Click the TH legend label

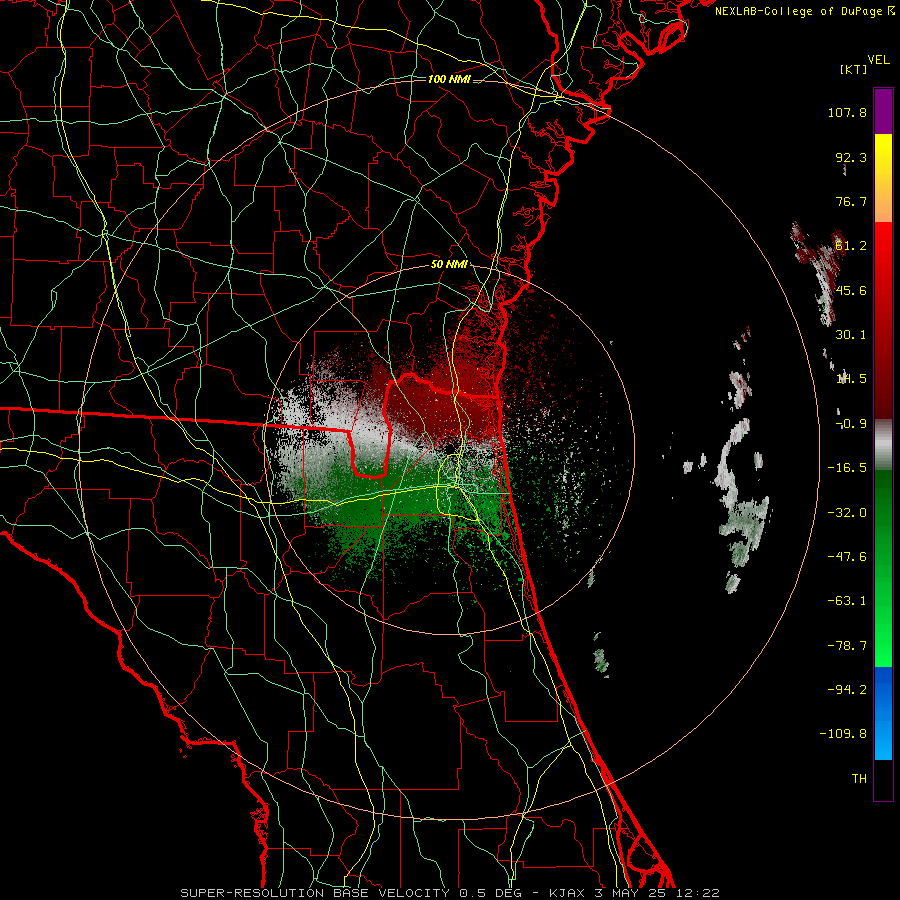click(x=859, y=779)
